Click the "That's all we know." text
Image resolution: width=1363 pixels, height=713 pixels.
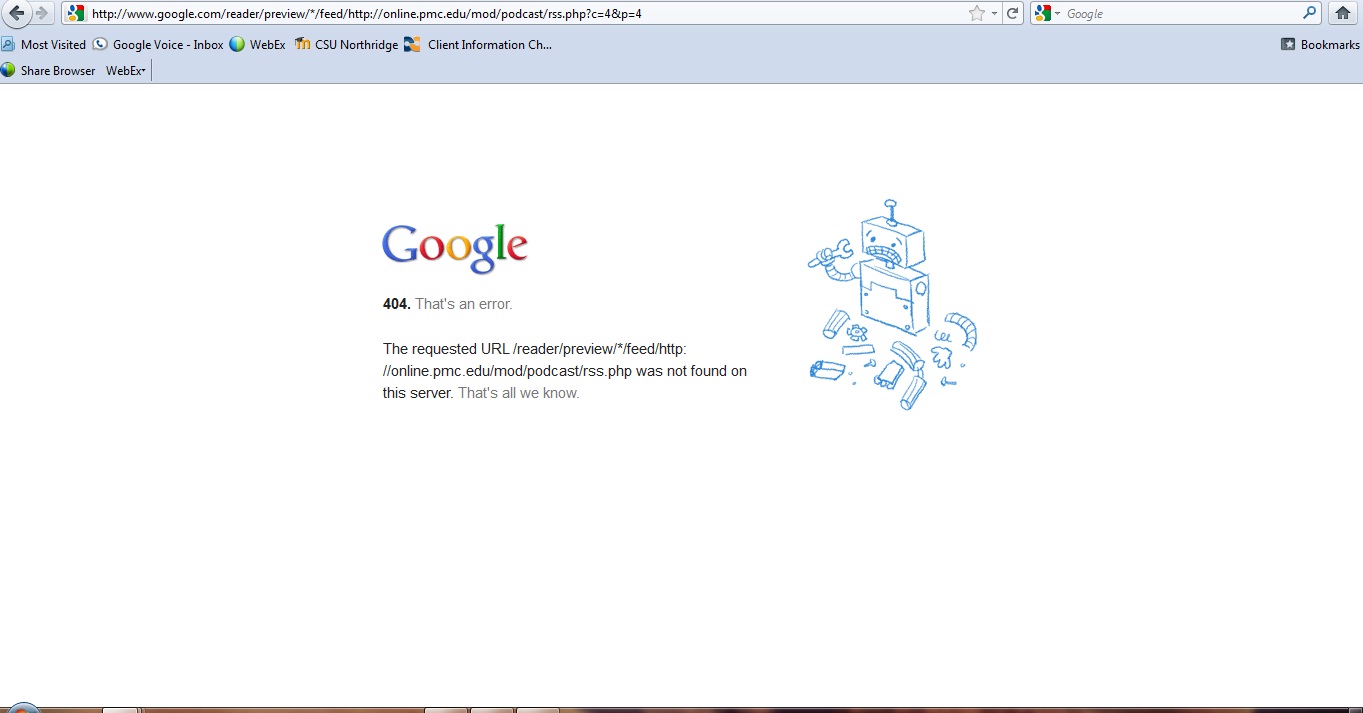pyautogui.click(x=519, y=393)
